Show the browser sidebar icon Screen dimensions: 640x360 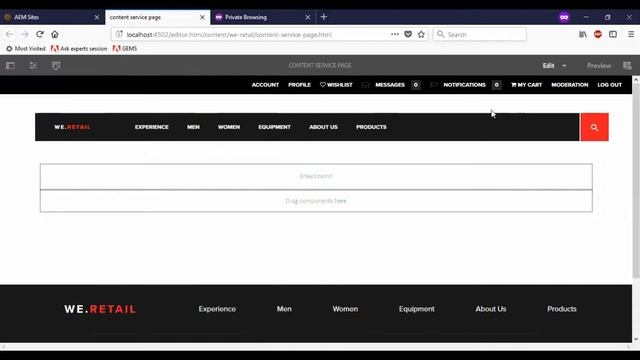tap(613, 34)
